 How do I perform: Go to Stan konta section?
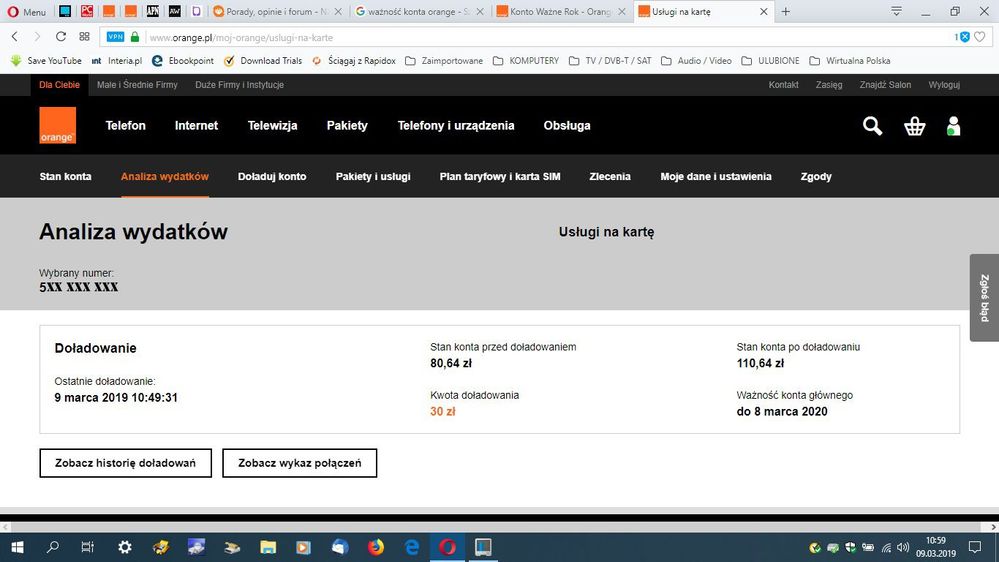pyautogui.click(x=66, y=177)
